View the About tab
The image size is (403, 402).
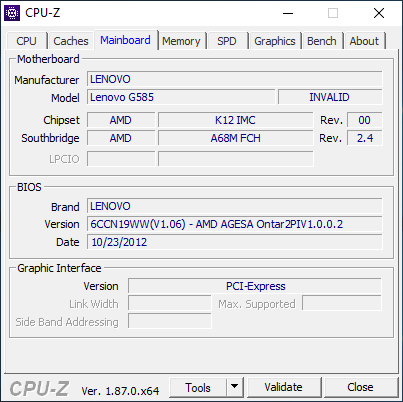(364, 41)
